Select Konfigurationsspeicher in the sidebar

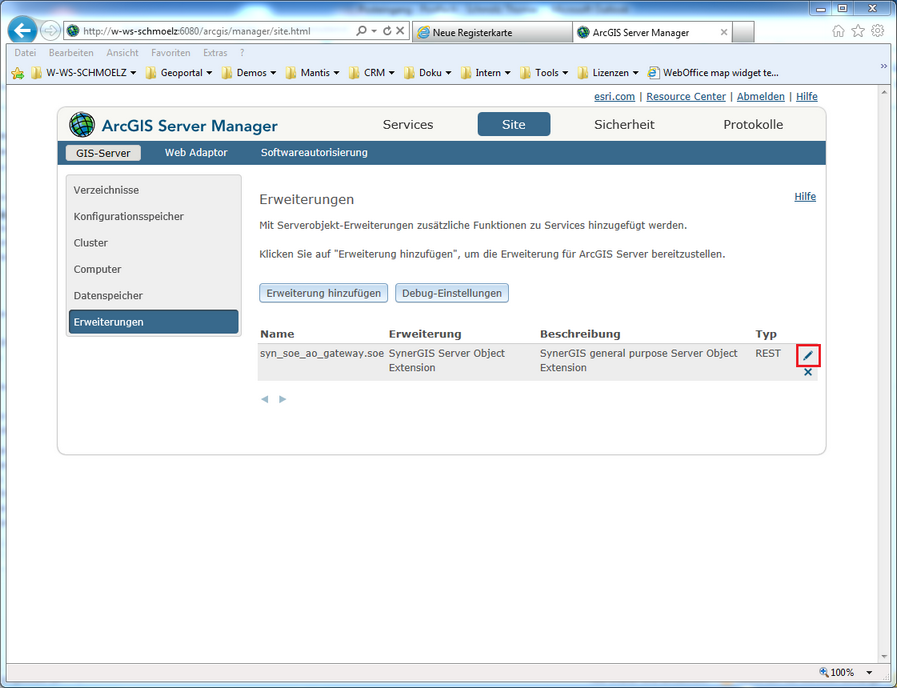pyautogui.click(x=153, y=216)
